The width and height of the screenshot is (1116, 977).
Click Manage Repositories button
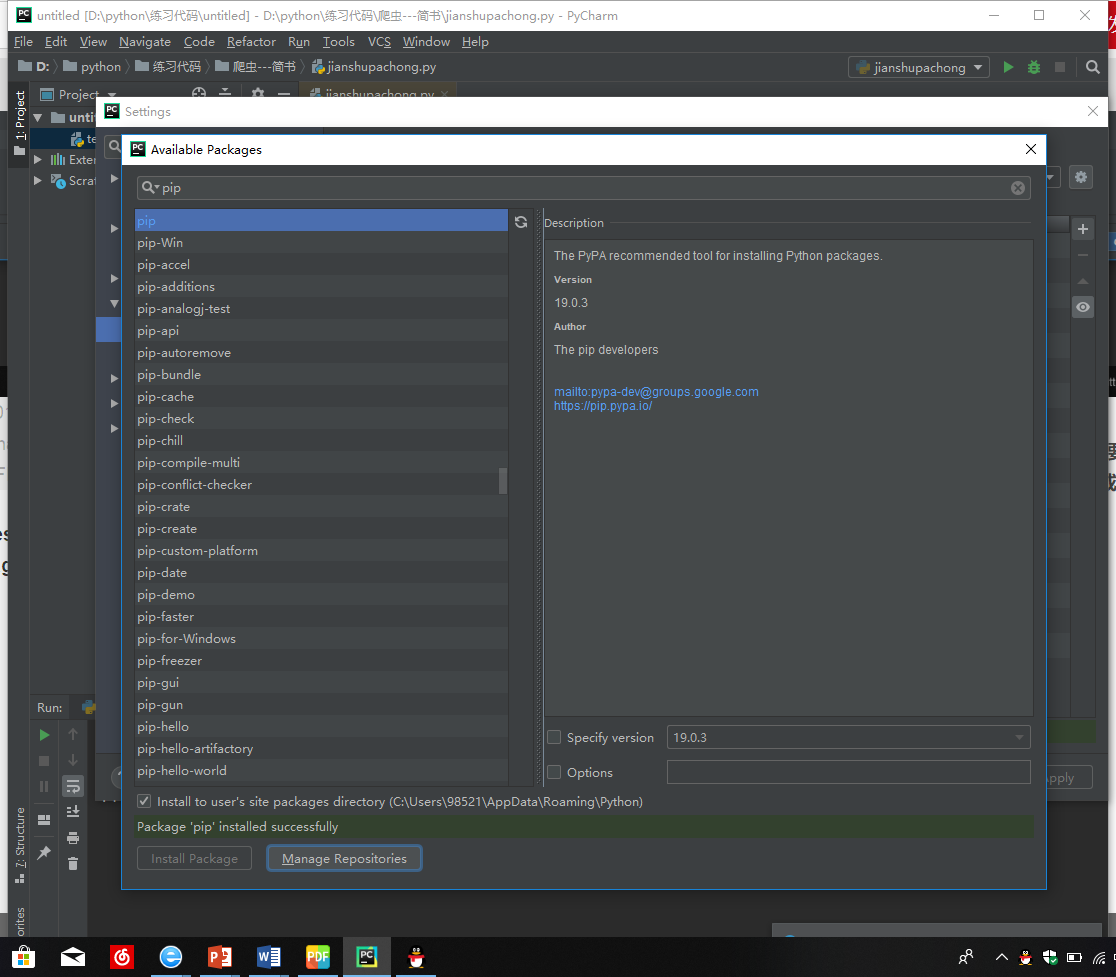(x=344, y=858)
